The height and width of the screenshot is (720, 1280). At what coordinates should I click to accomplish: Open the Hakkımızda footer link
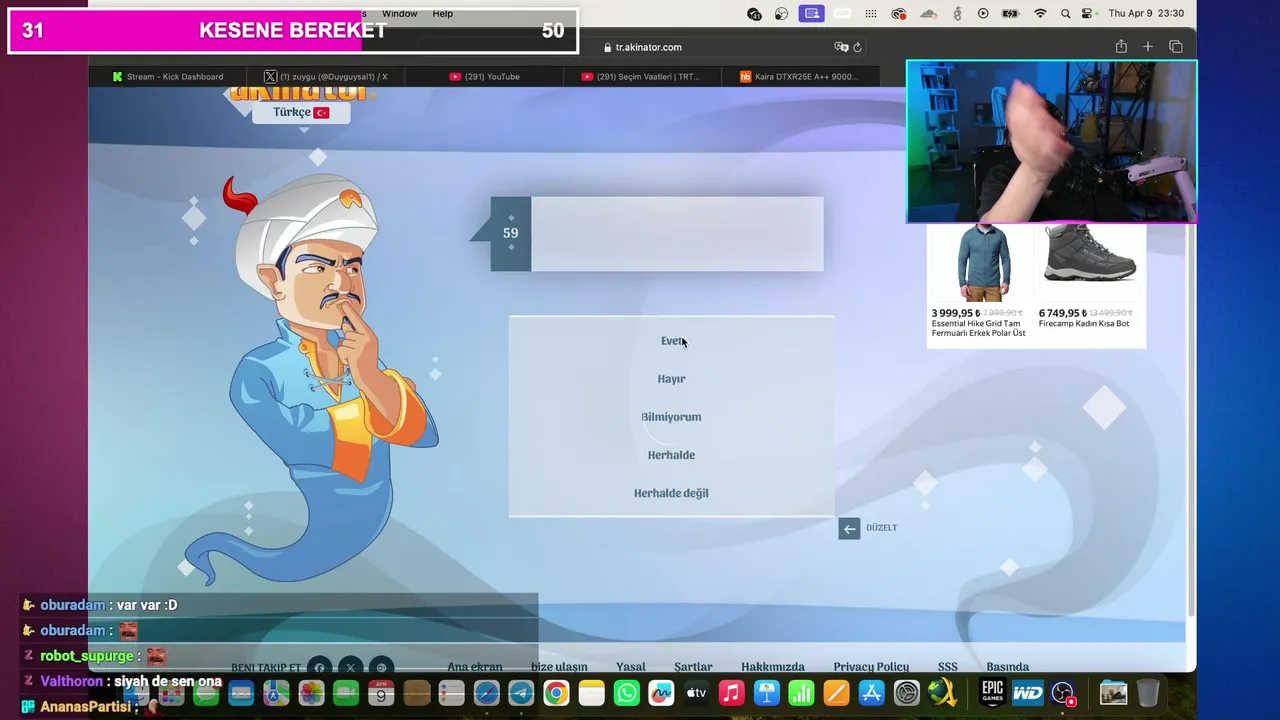[773, 667]
